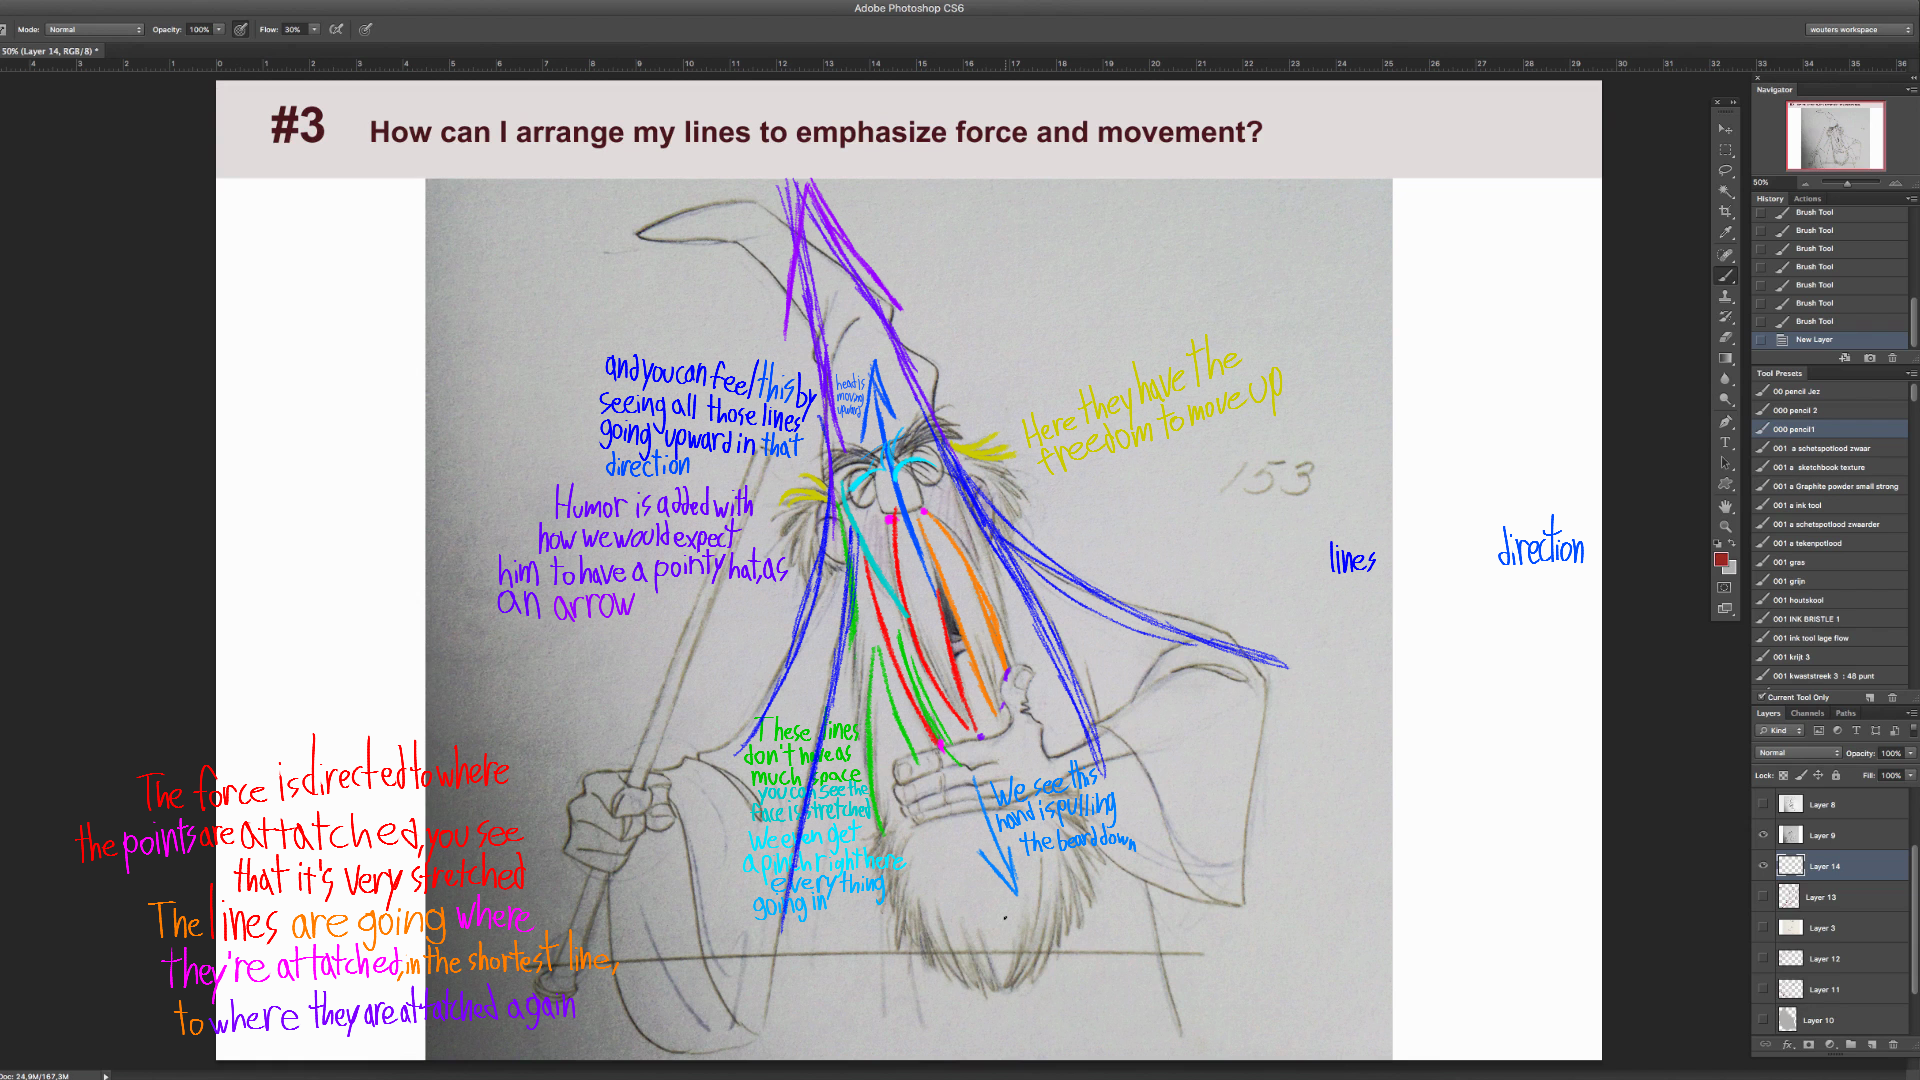Swap foreground and background colors

1732,543
